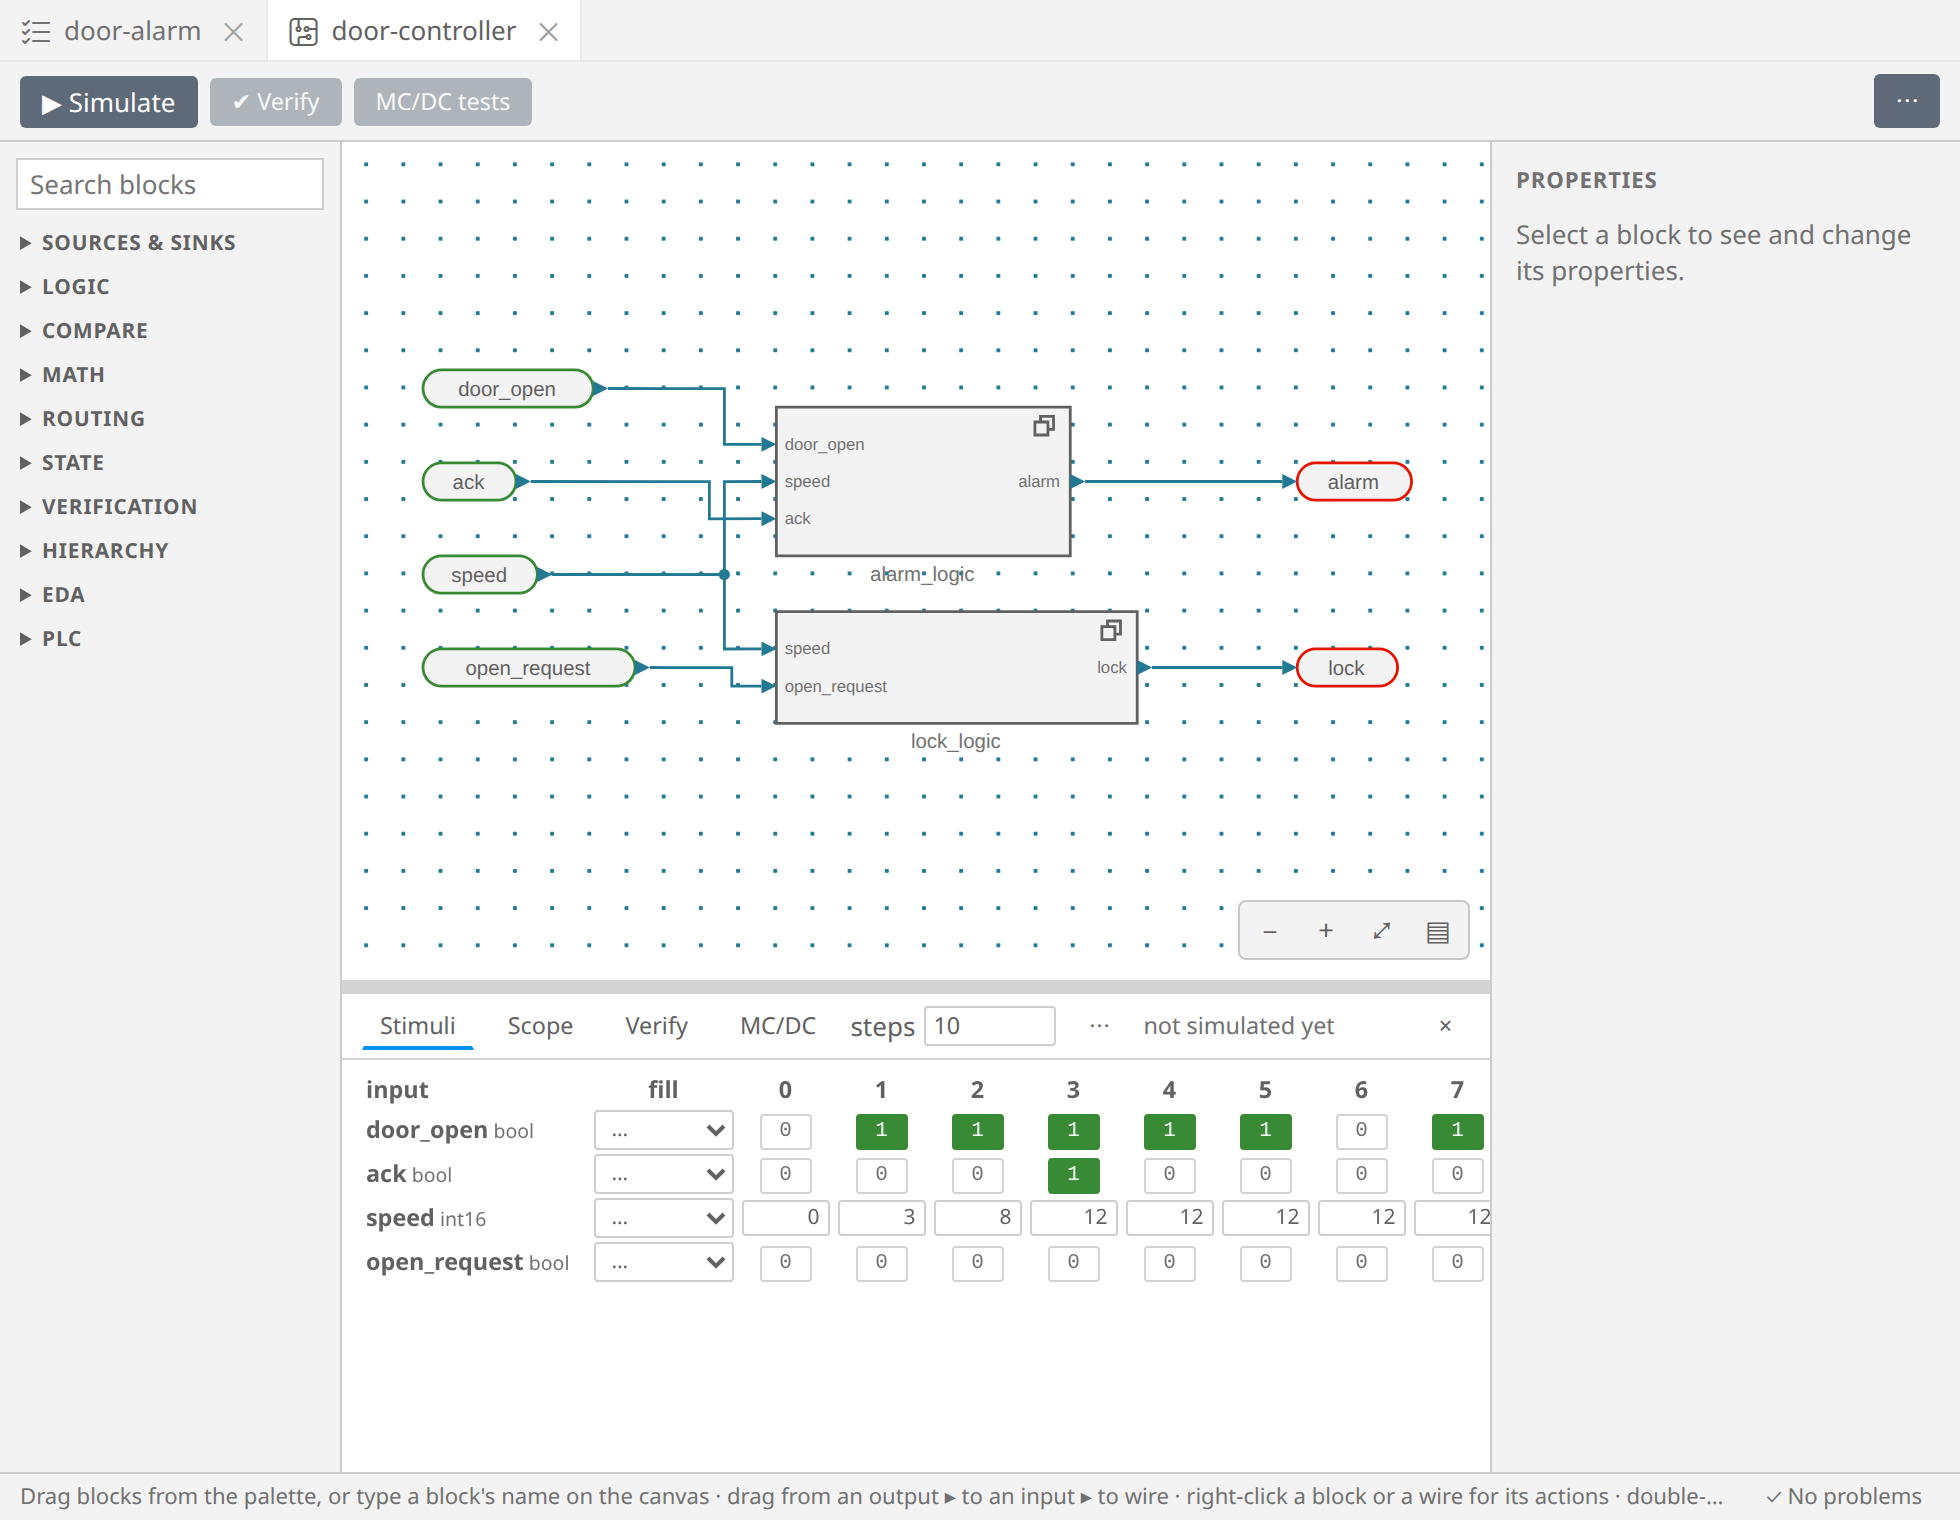
Task: Close the simulation bottom panel
Action: [1445, 1026]
